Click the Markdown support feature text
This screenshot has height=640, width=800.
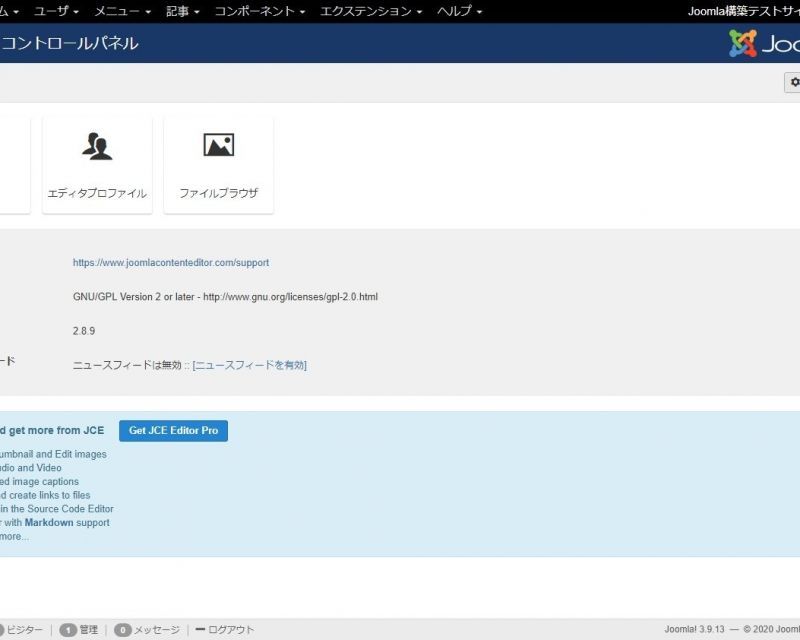pos(52,523)
